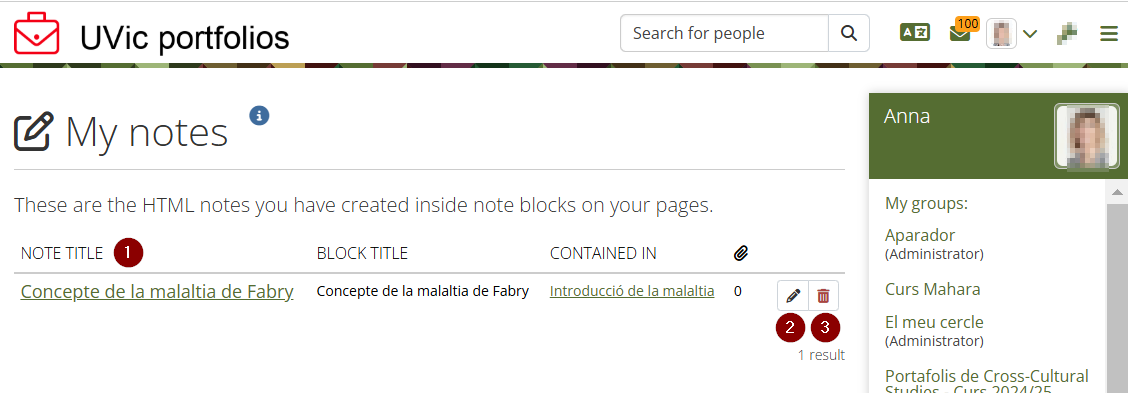Open note Concepte de la malaltia de Fabry
Viewport: 1128px width, 393px height.
tap(157, 292)
